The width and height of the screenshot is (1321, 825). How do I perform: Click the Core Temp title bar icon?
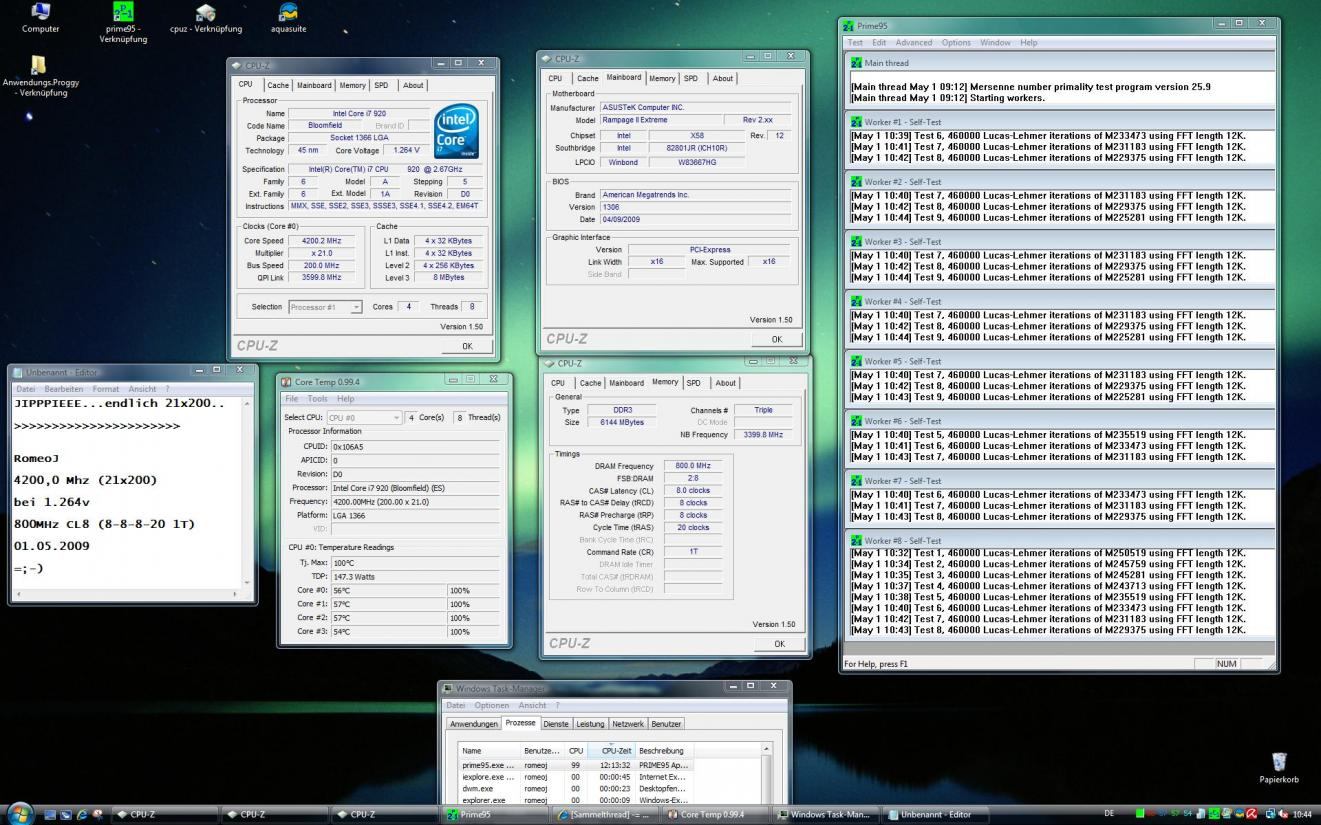[286, 382]
